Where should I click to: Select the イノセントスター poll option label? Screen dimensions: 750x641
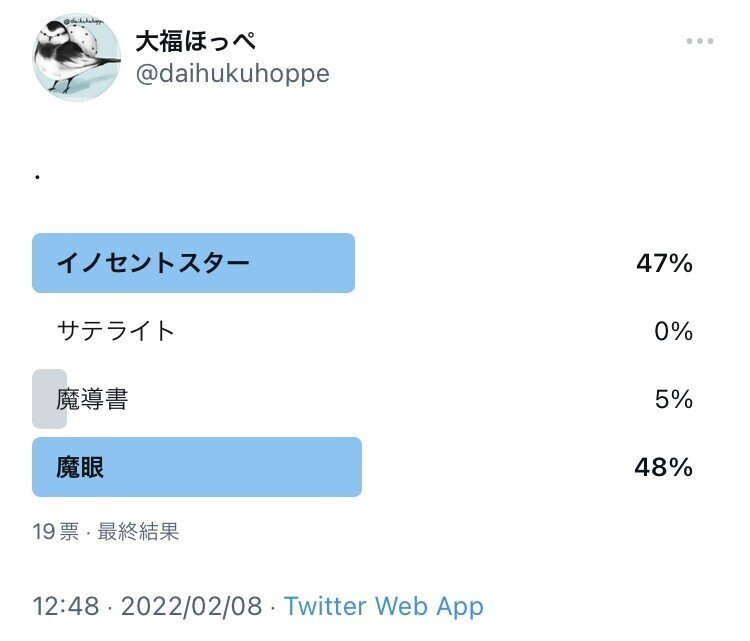pyautogui.click(x=153, y=263)
